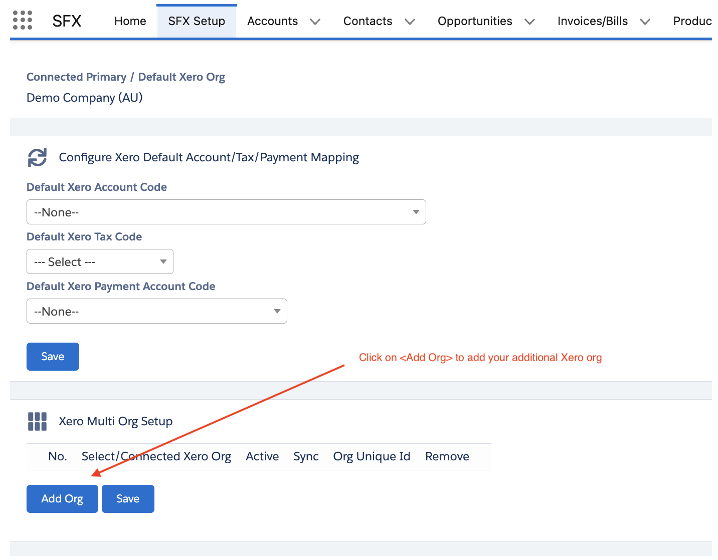
Task: Click the Remove column header
Action: [x=447, y=457]
